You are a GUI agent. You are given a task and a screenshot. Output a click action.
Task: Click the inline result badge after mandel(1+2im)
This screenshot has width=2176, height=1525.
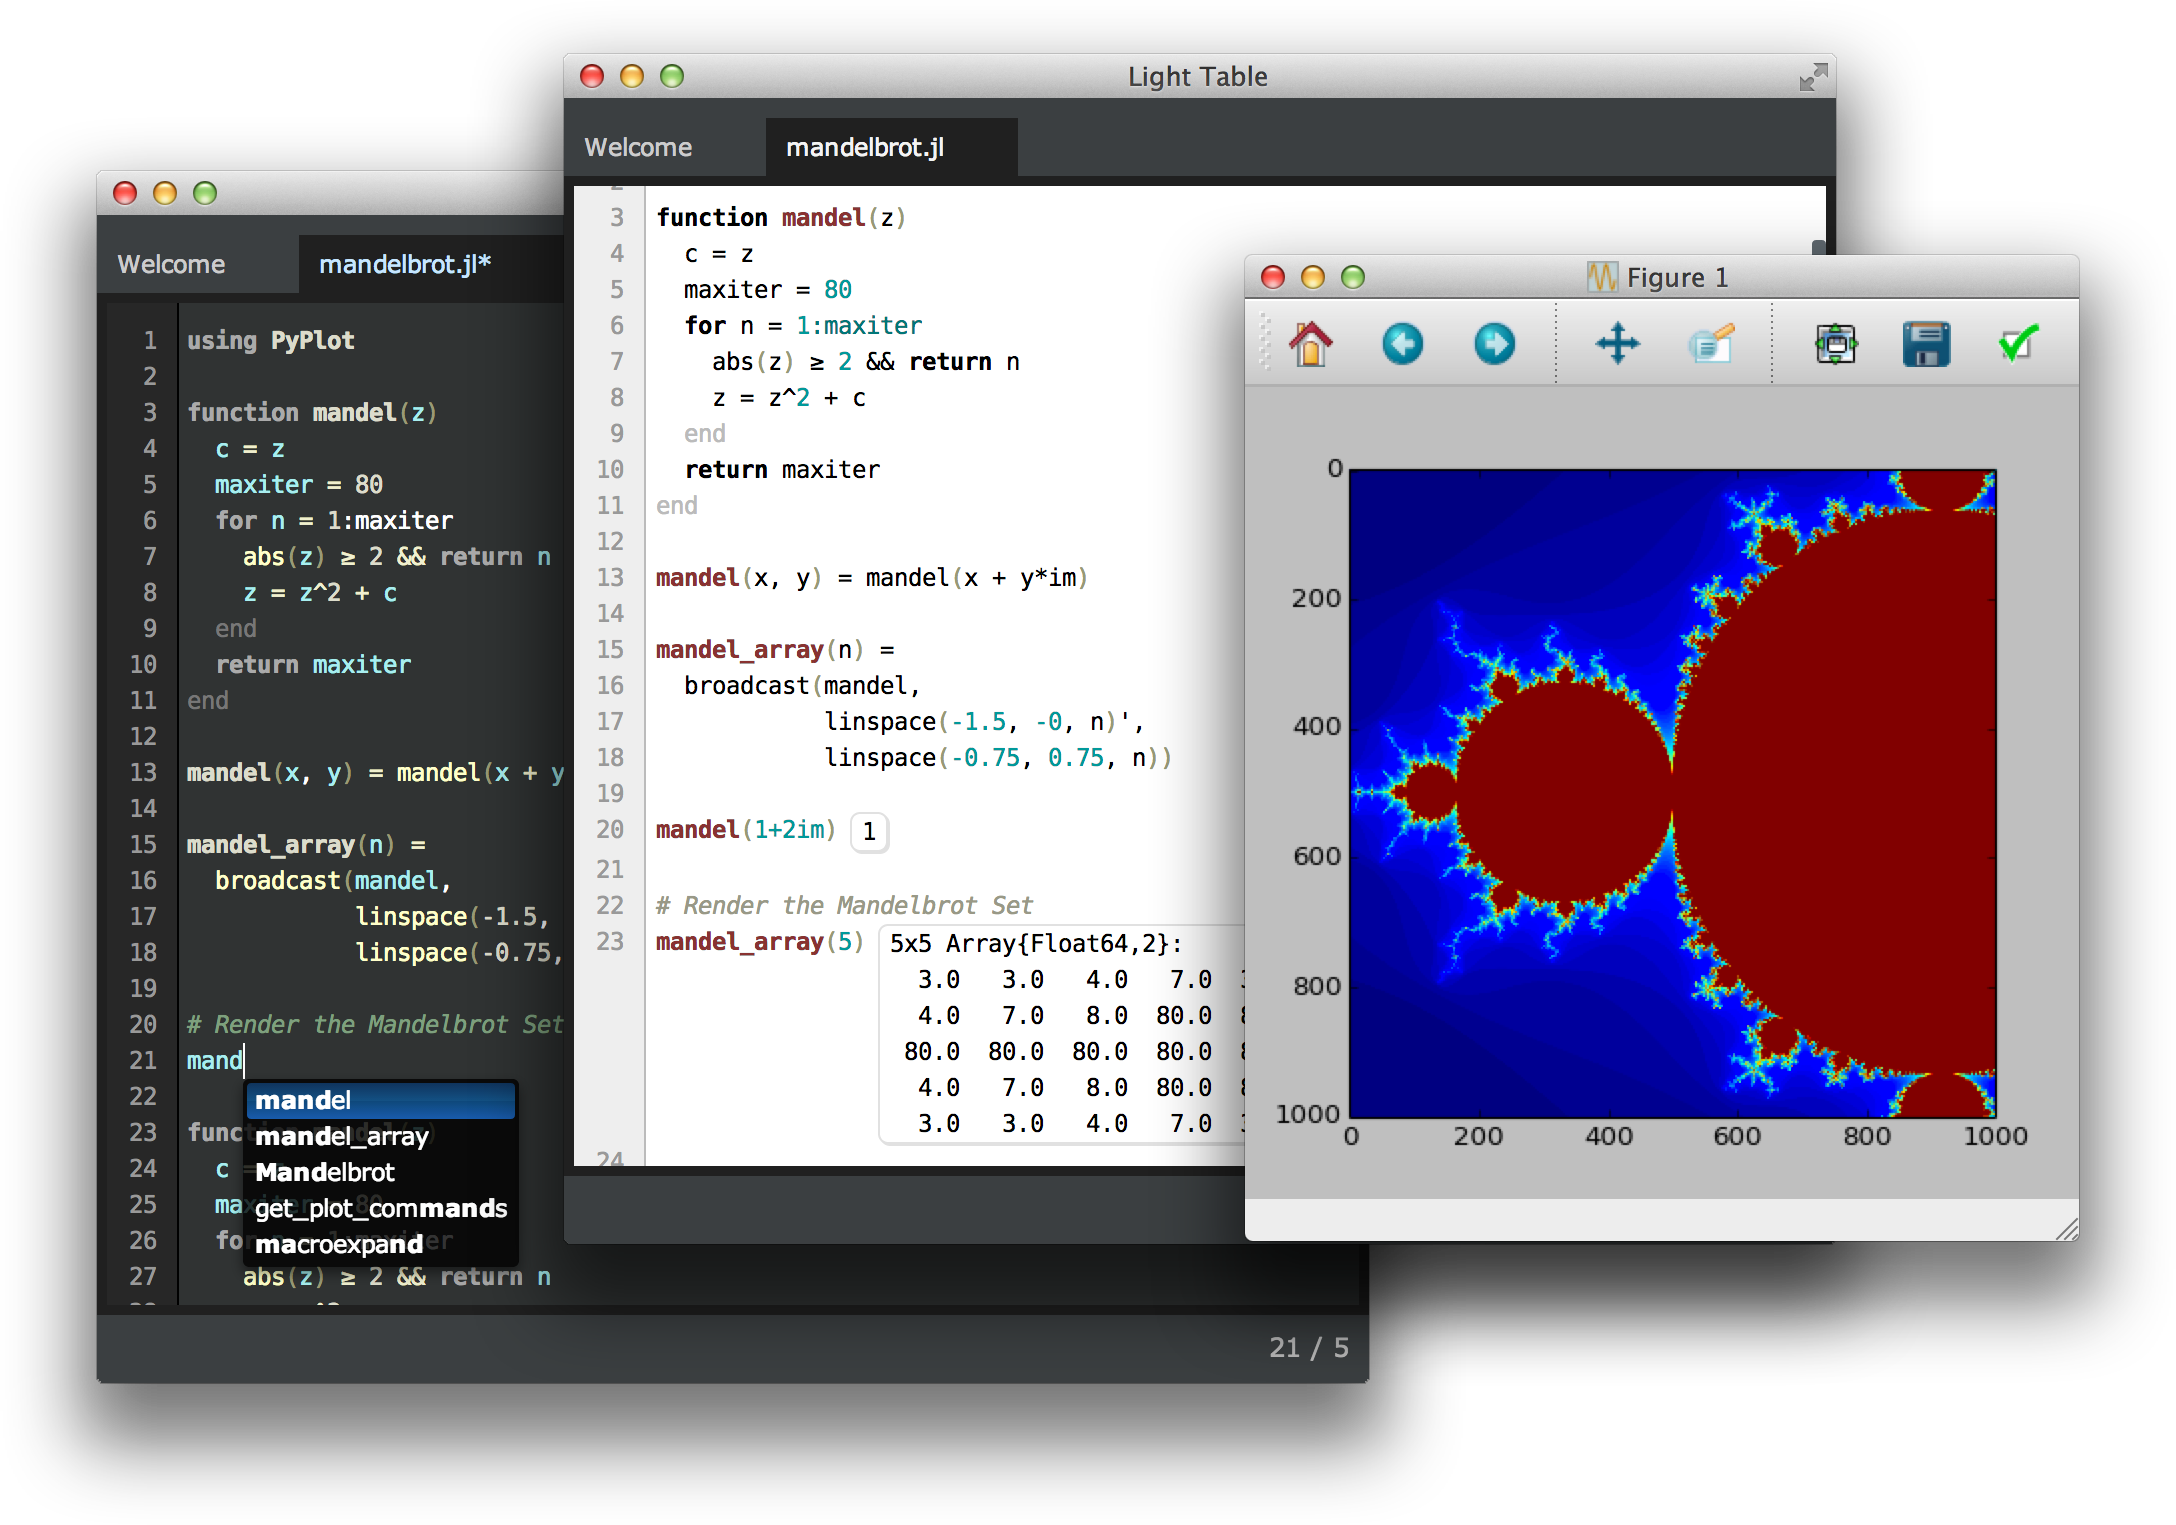(869, 832)
